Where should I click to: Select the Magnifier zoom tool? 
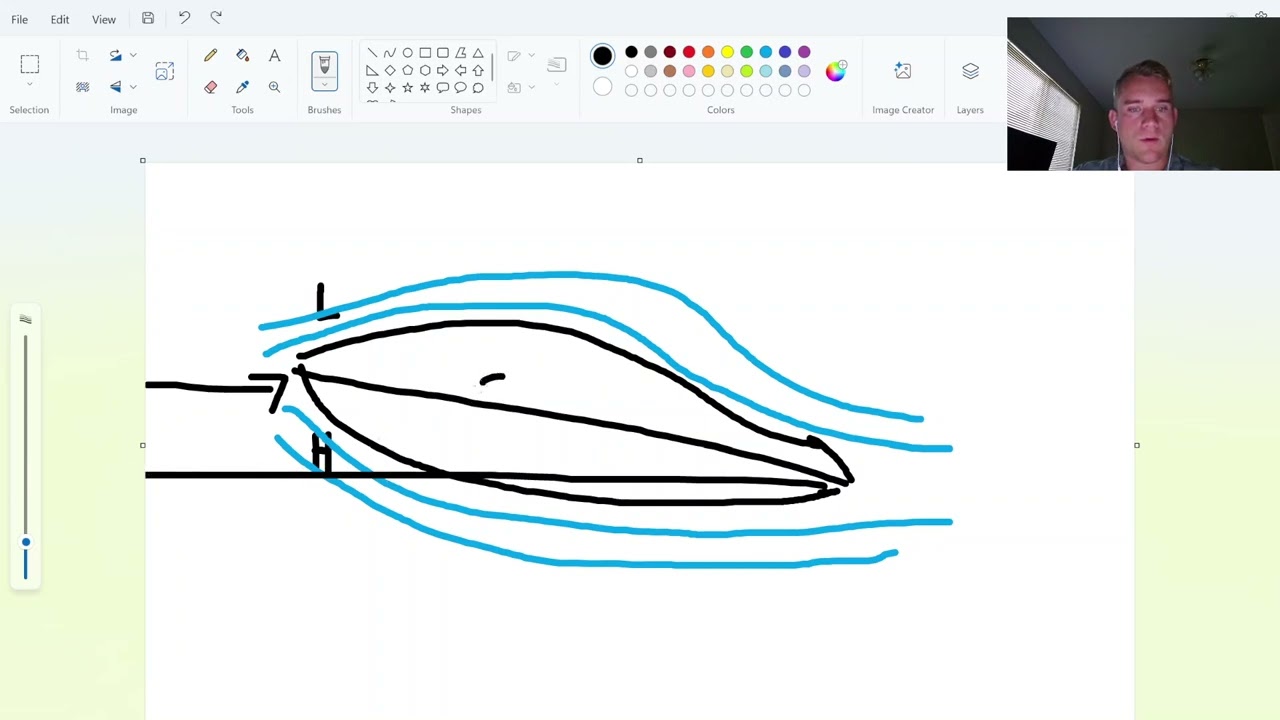point(274,87)
